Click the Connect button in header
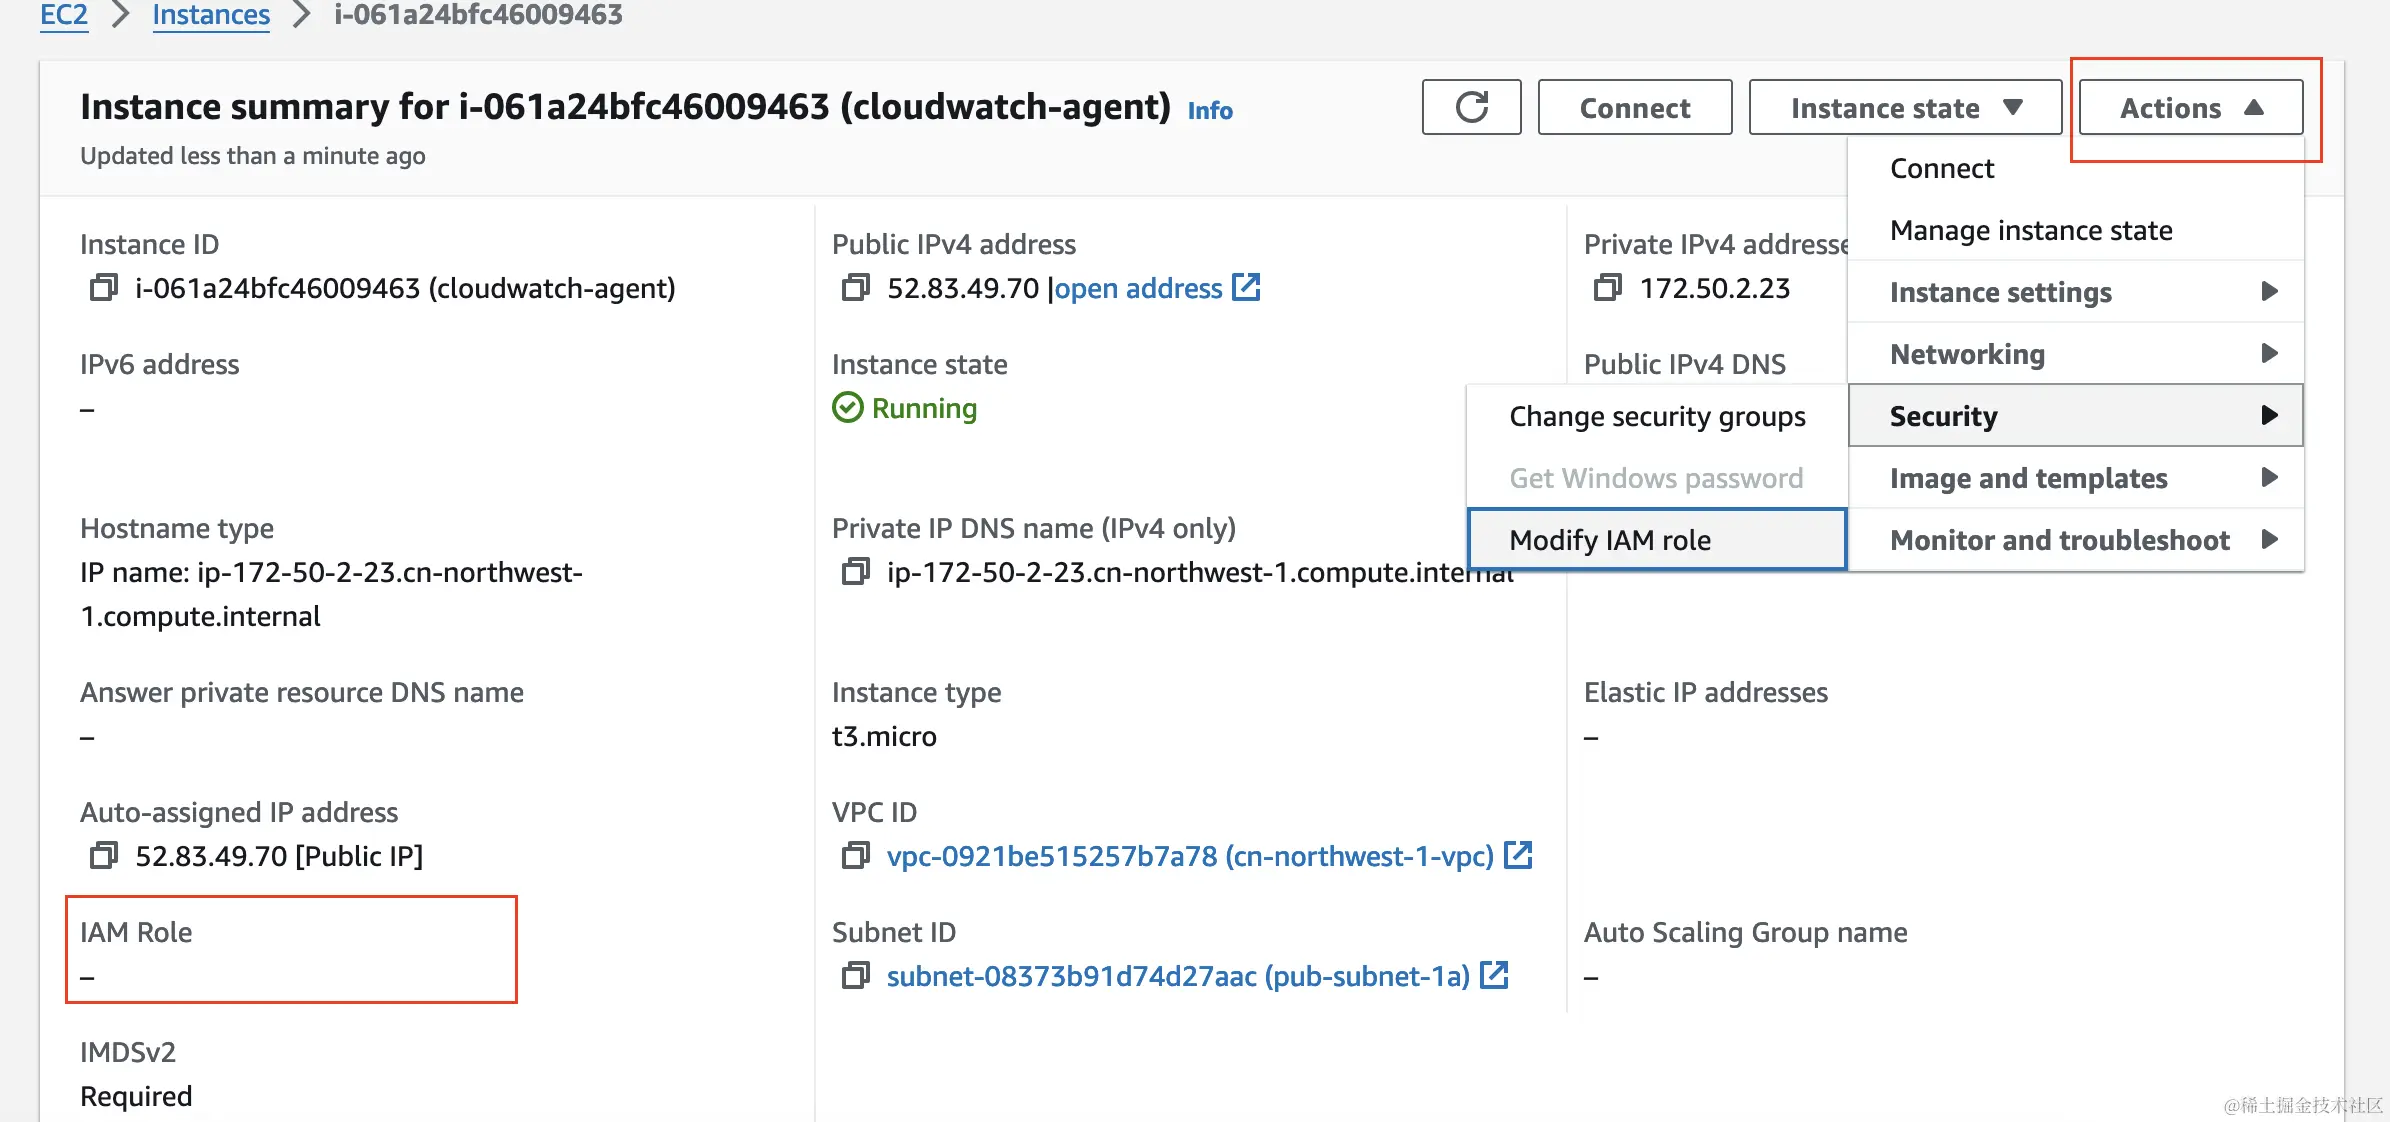 [1634, 107]
